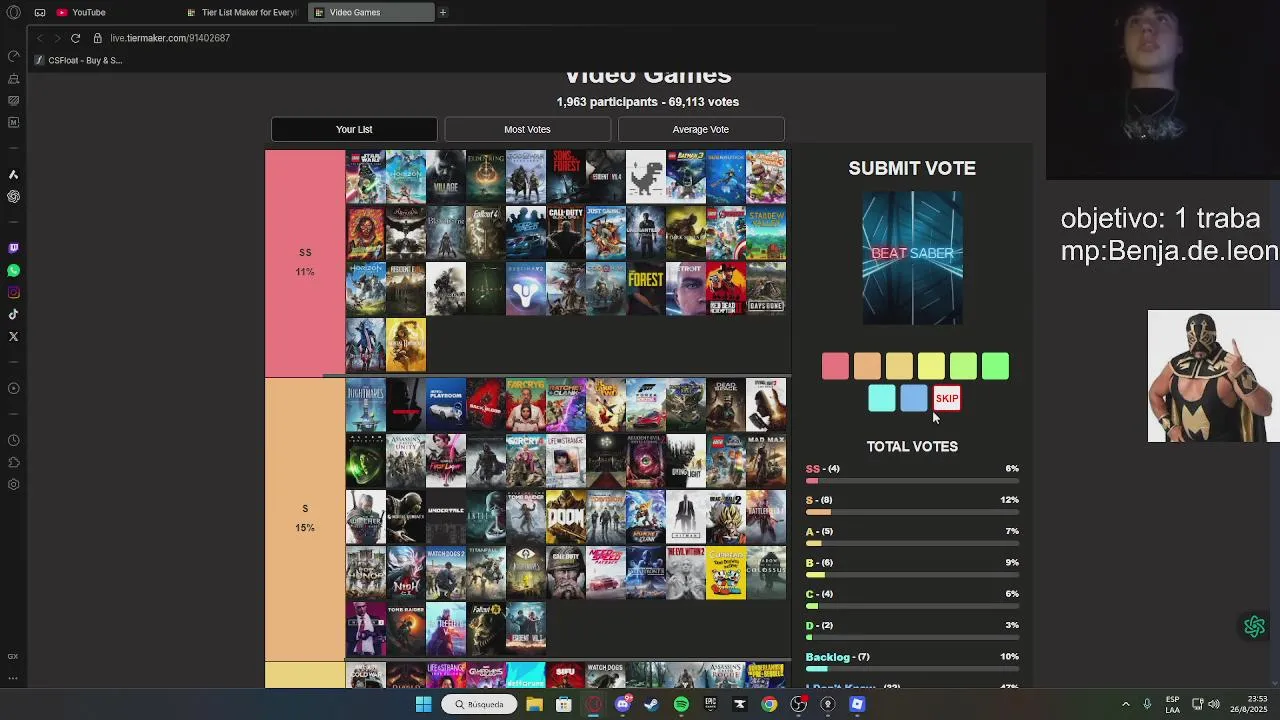The width and height of the screenshot is (1280, 720).
Task: Click the ESP LAA language indicator
Action: [1172, 704]
